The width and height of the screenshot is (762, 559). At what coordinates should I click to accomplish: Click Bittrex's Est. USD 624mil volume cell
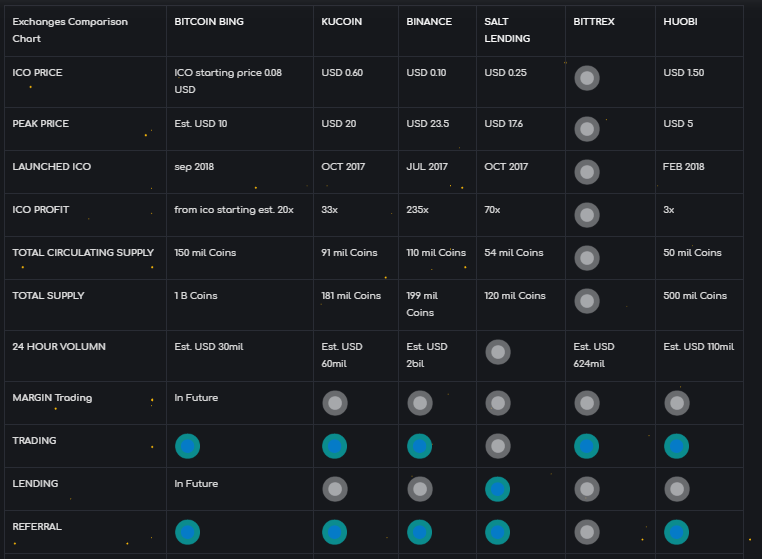(595, 355)
